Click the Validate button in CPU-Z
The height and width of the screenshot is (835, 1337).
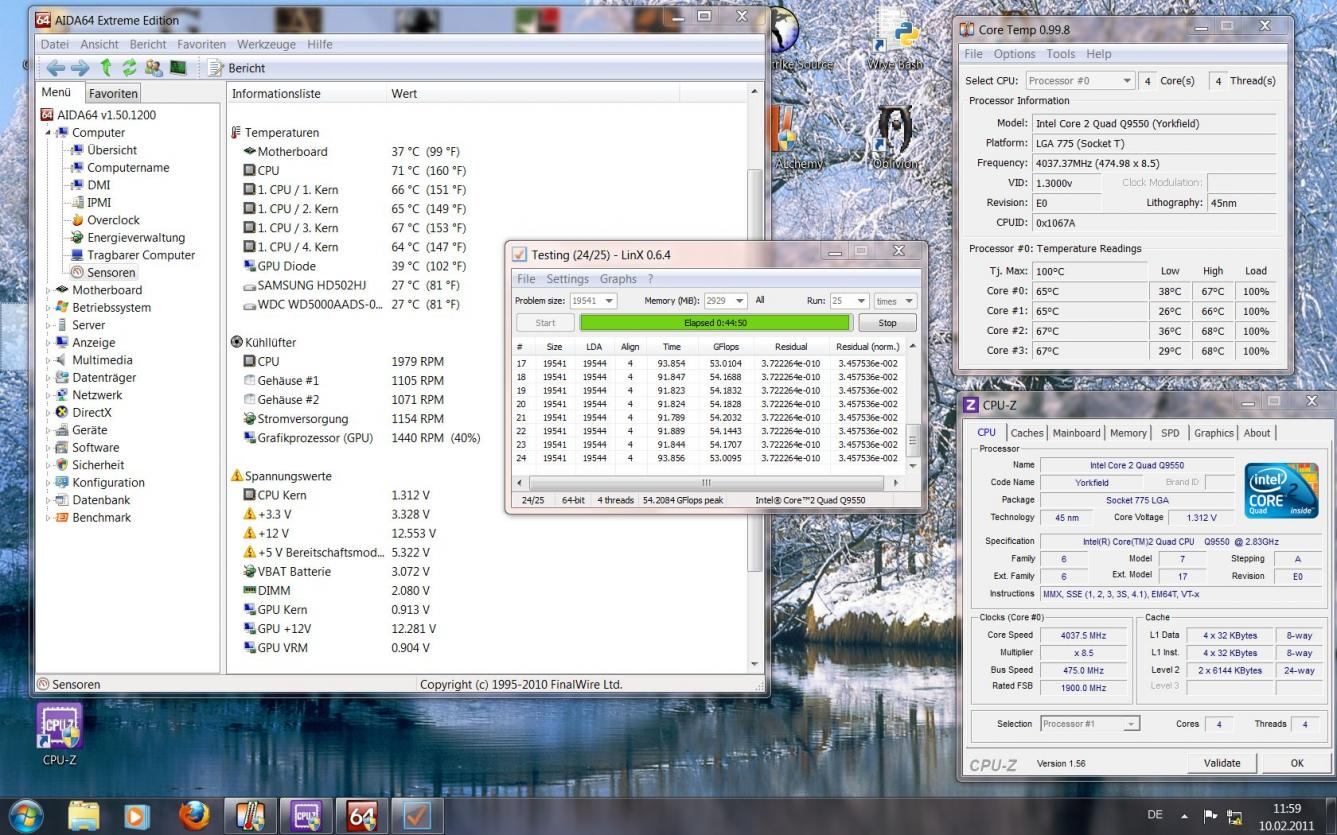pos(1221,763)
